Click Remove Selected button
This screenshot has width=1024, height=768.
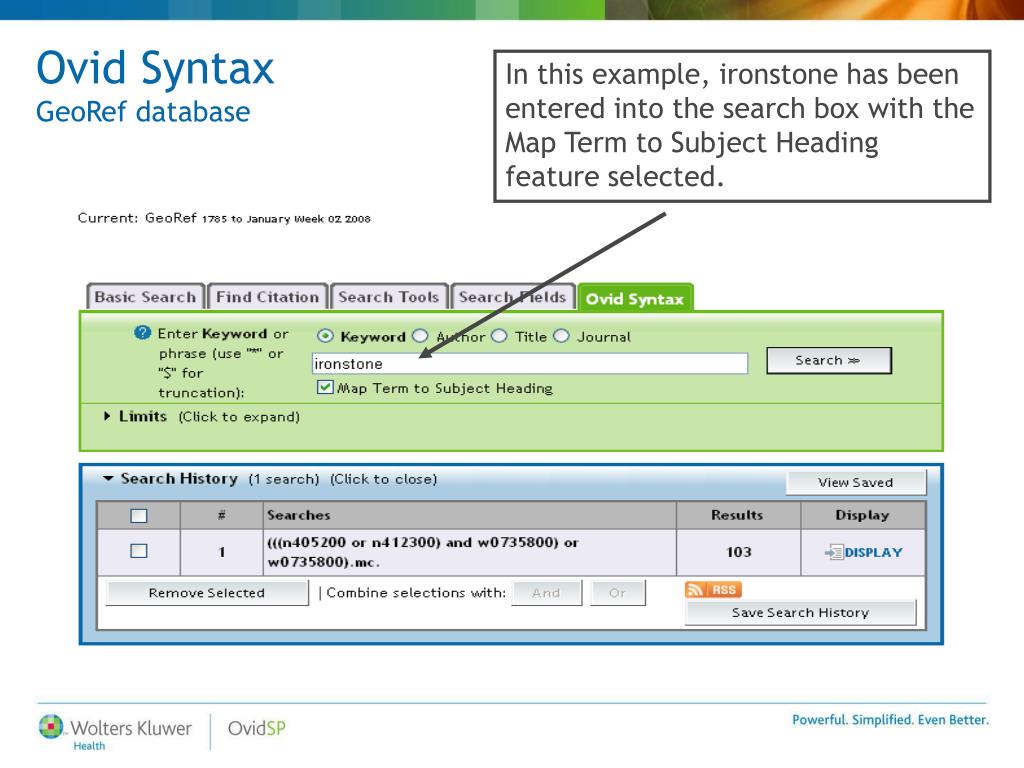coord(206,593)
